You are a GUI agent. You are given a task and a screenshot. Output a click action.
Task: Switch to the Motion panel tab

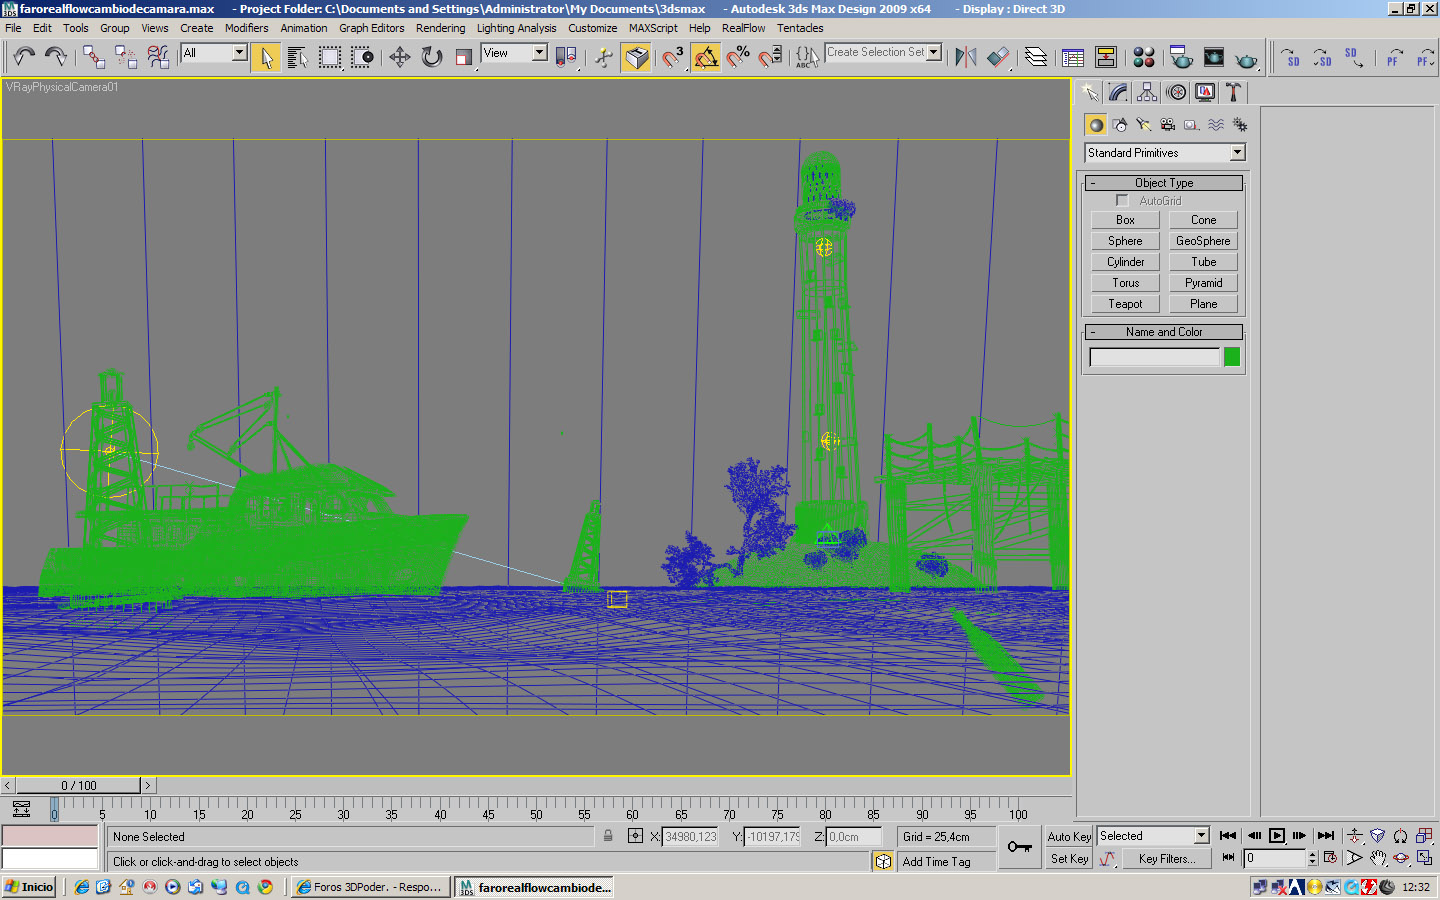(1177, 92)
